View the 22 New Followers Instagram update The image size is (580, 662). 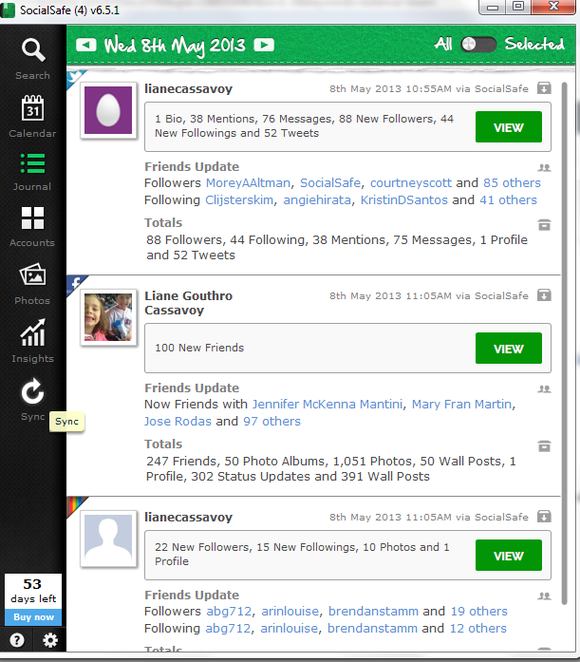pos(508,555)
